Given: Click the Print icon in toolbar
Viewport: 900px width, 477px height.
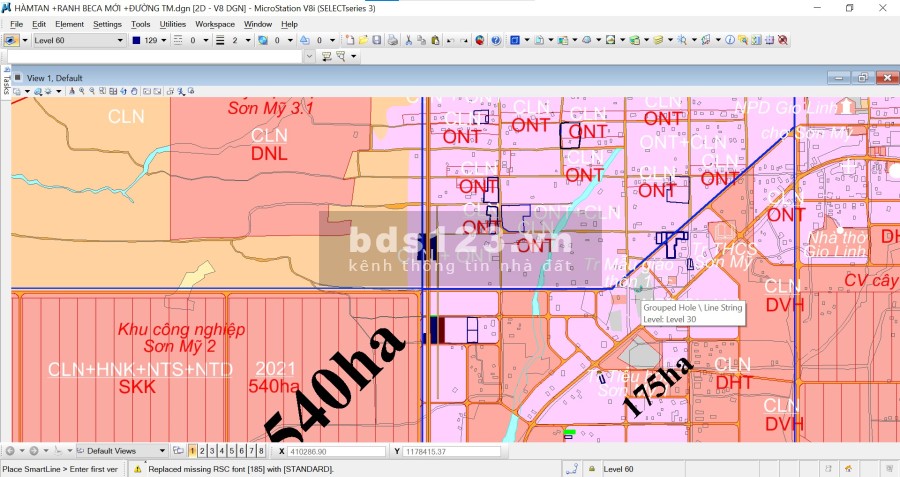Looking at the screenshot, I should [x=394, y=40].
